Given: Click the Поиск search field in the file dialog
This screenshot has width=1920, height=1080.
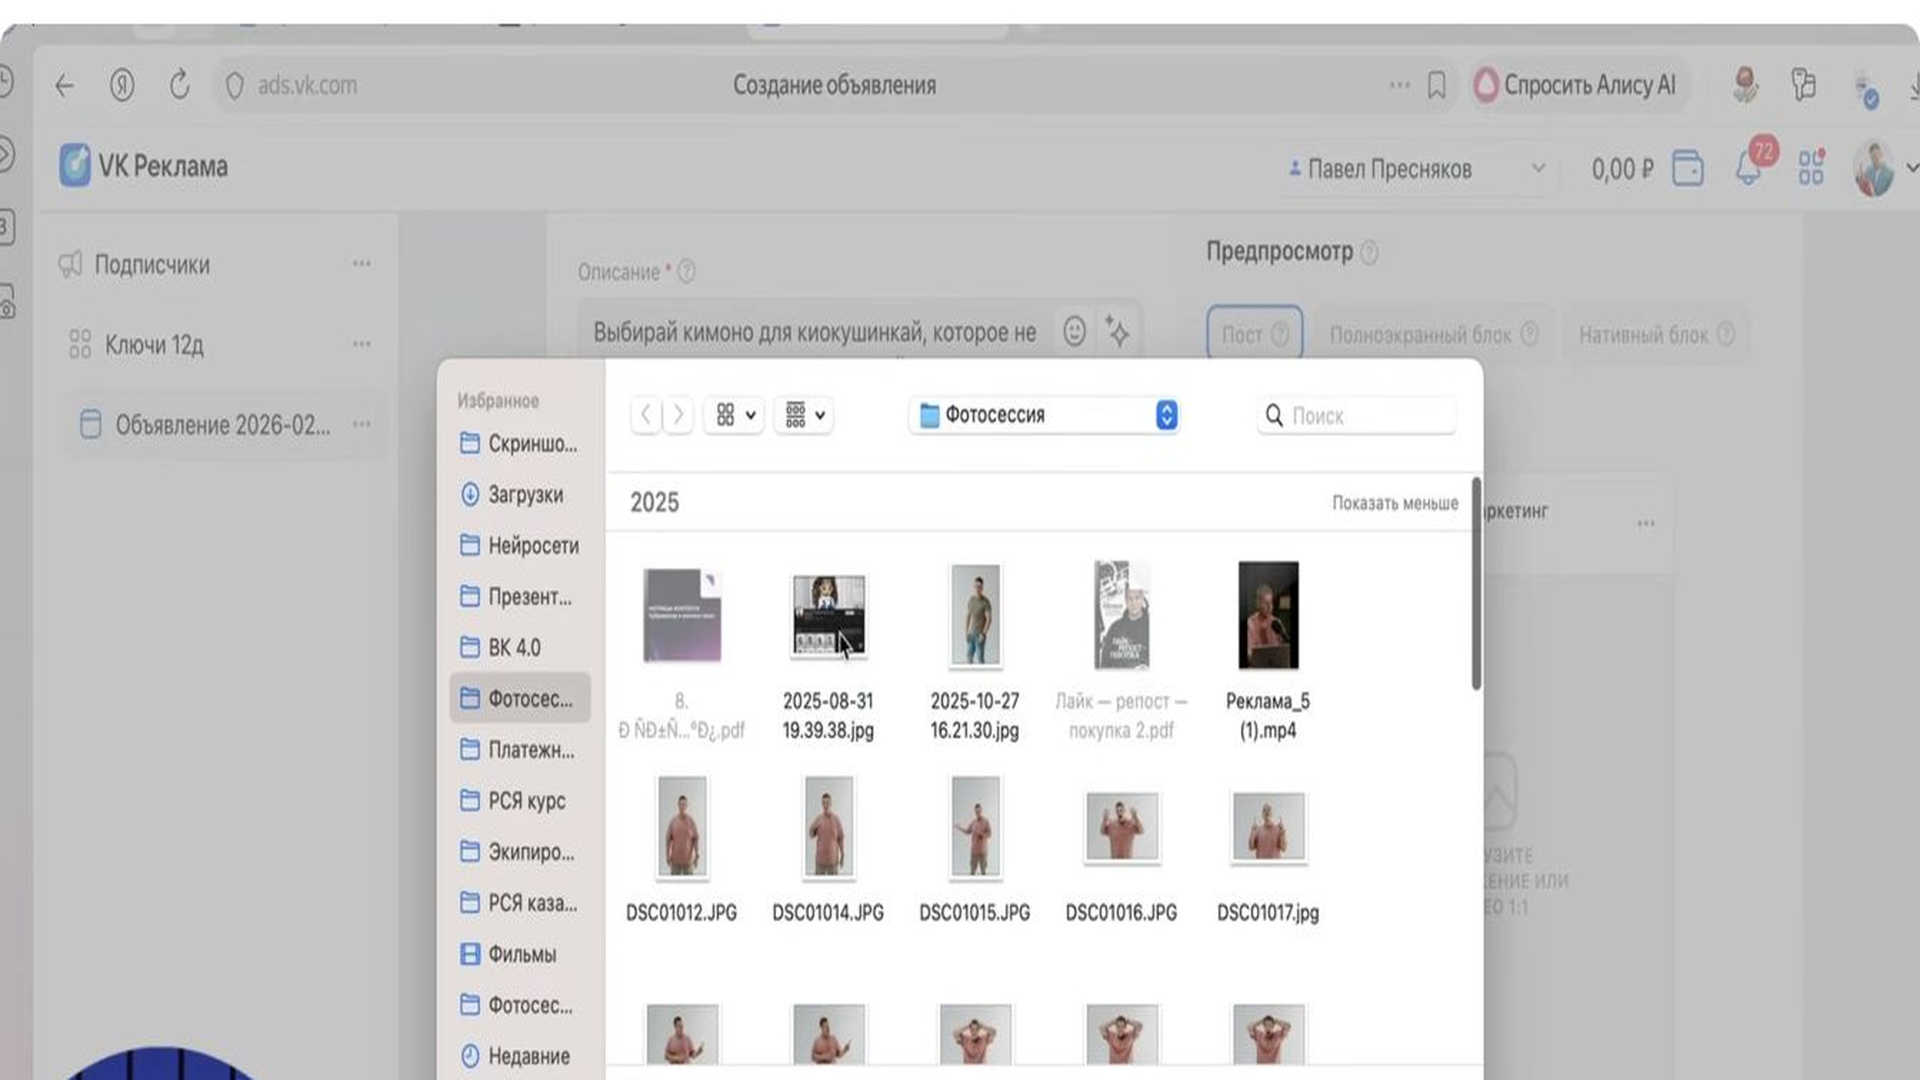Looking at the screenshot, I should tap(1356, 415).
